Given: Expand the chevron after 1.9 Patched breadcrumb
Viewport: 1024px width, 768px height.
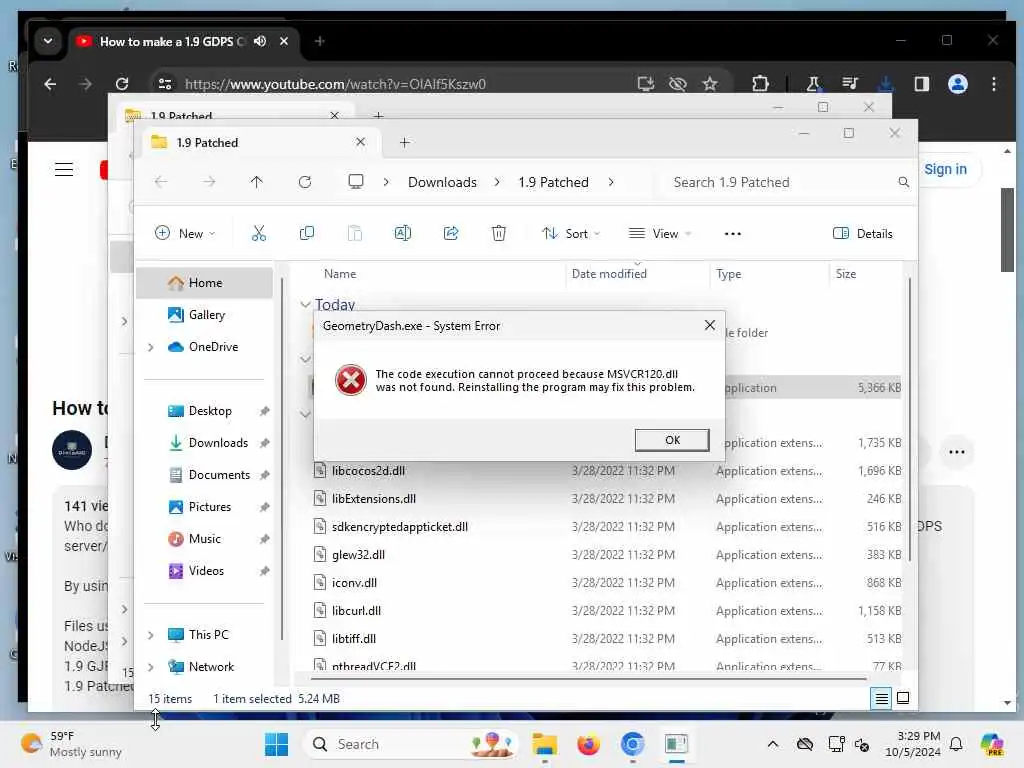Looking at the screenshot, I should coord(611,182).
